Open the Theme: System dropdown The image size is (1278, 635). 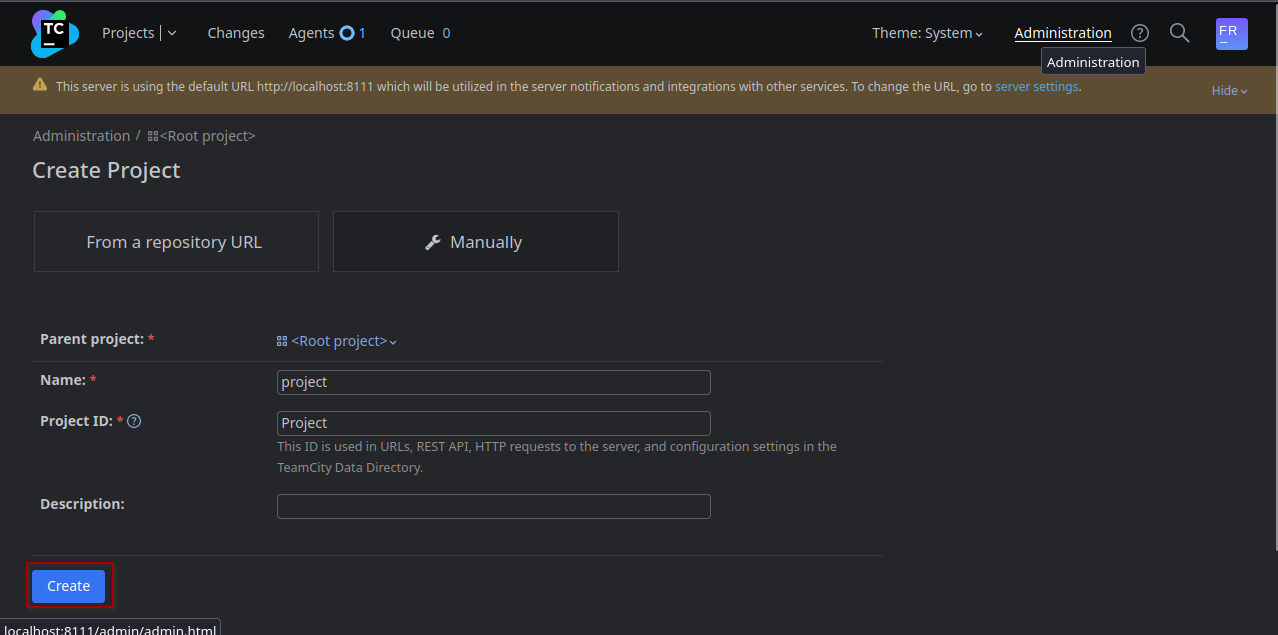pos(926,33)
